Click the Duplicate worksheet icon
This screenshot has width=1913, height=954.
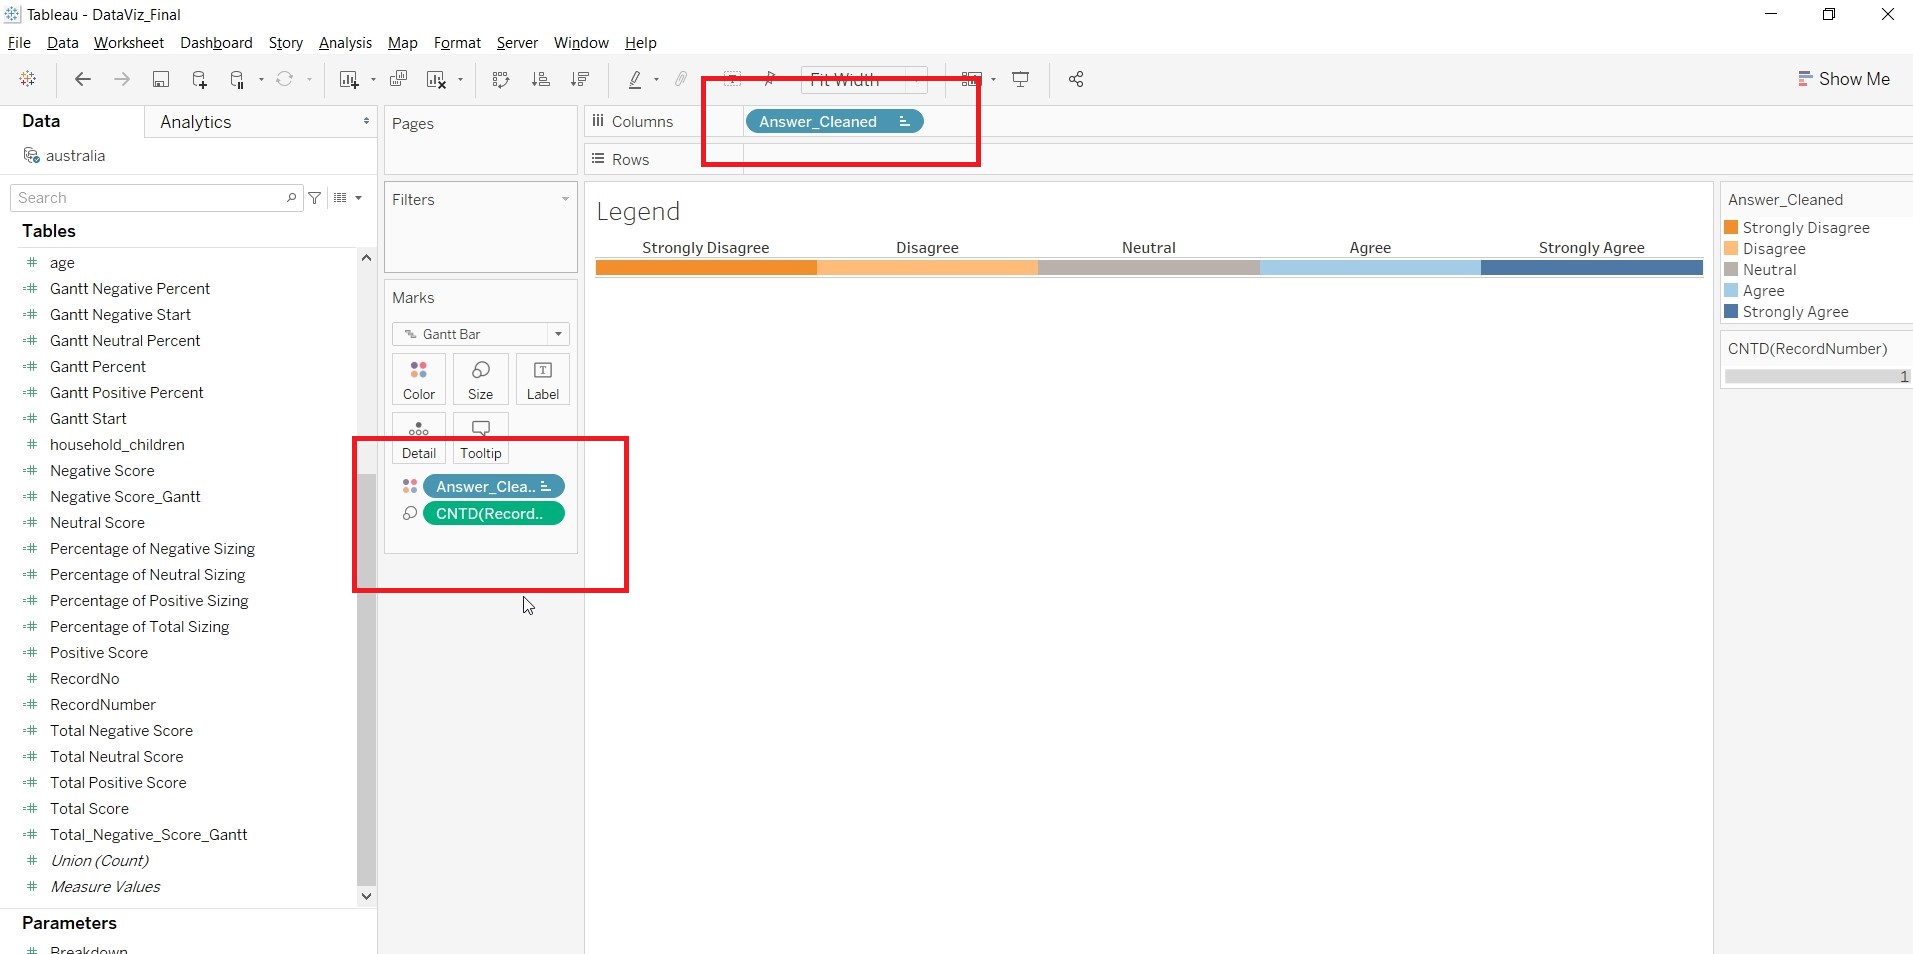click(x=398, y=80)
